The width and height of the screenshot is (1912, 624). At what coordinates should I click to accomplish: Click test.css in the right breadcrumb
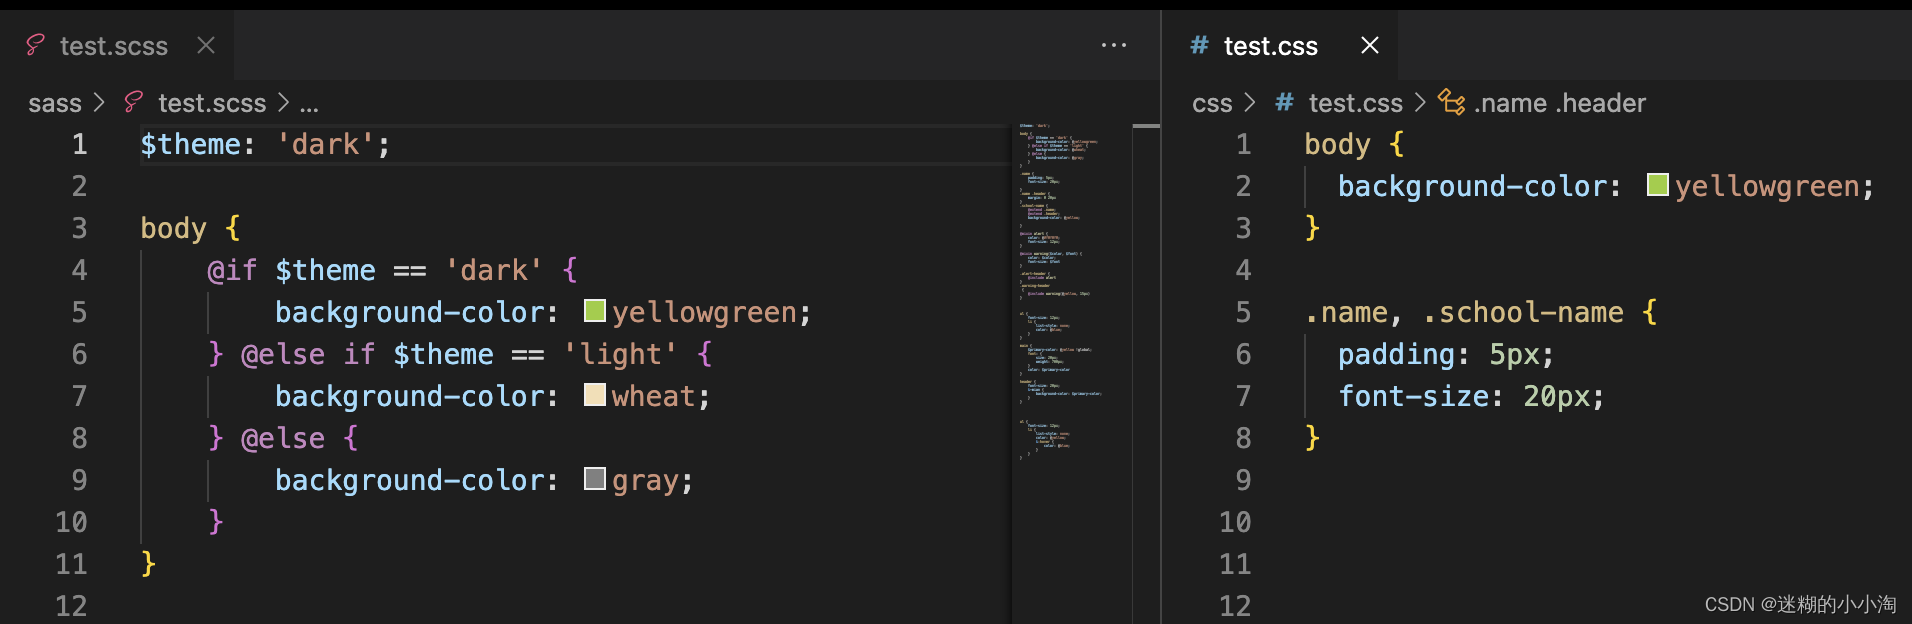pos(1355,103)
